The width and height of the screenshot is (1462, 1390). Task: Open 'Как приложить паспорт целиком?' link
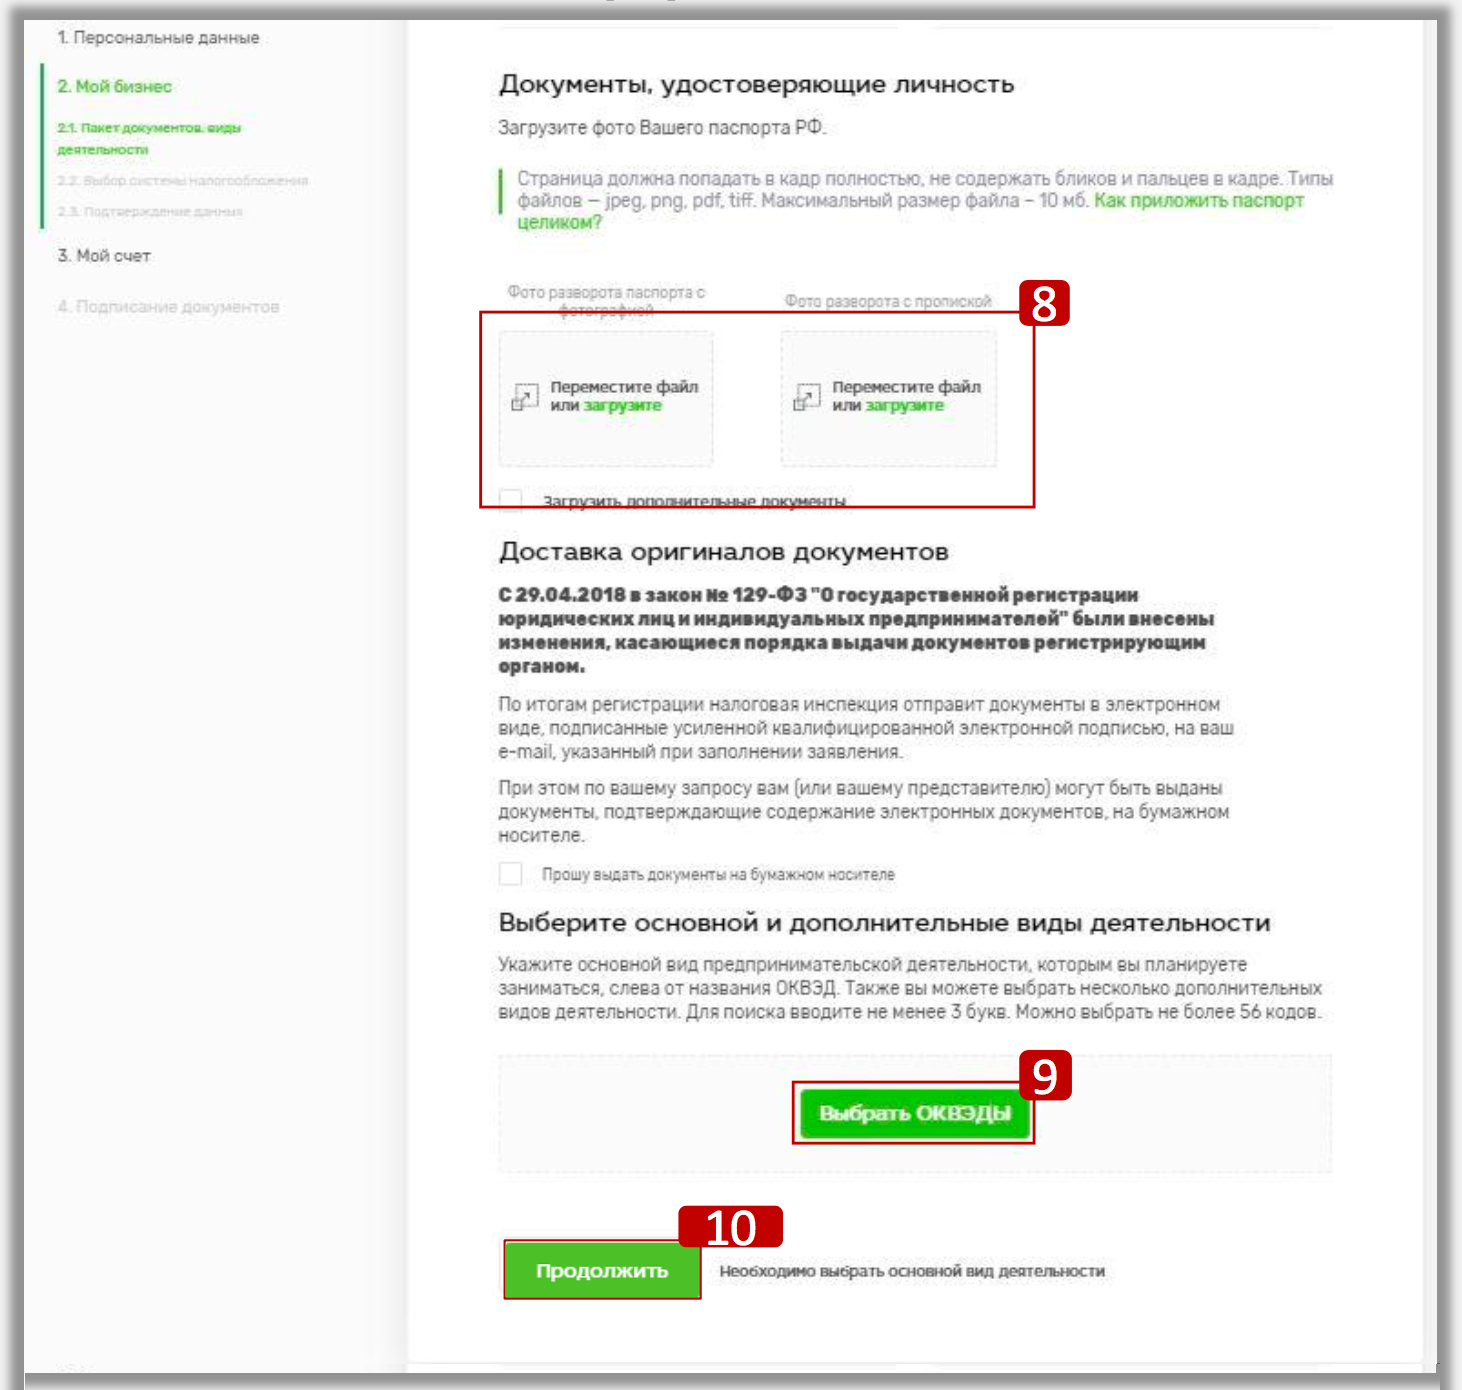tap(1198, 201)
